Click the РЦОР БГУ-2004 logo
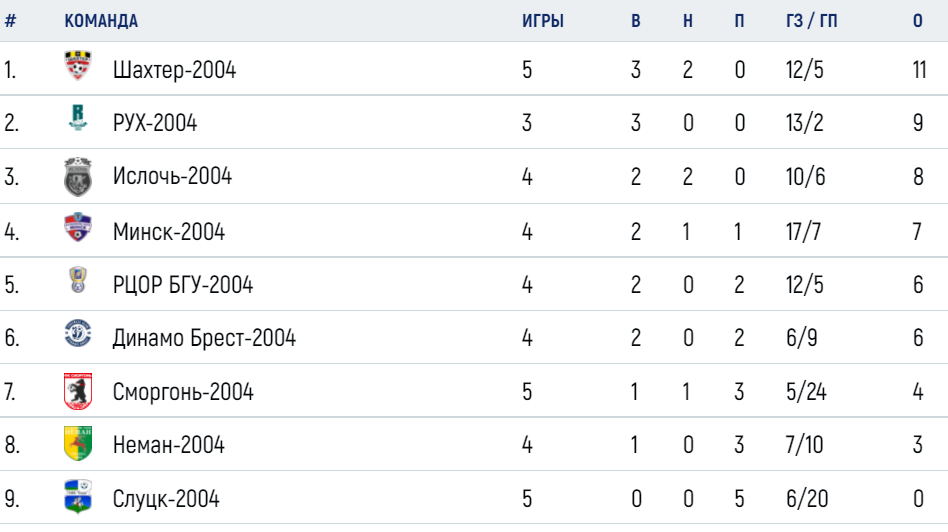The image size is (948, 532). click(78, 280)
